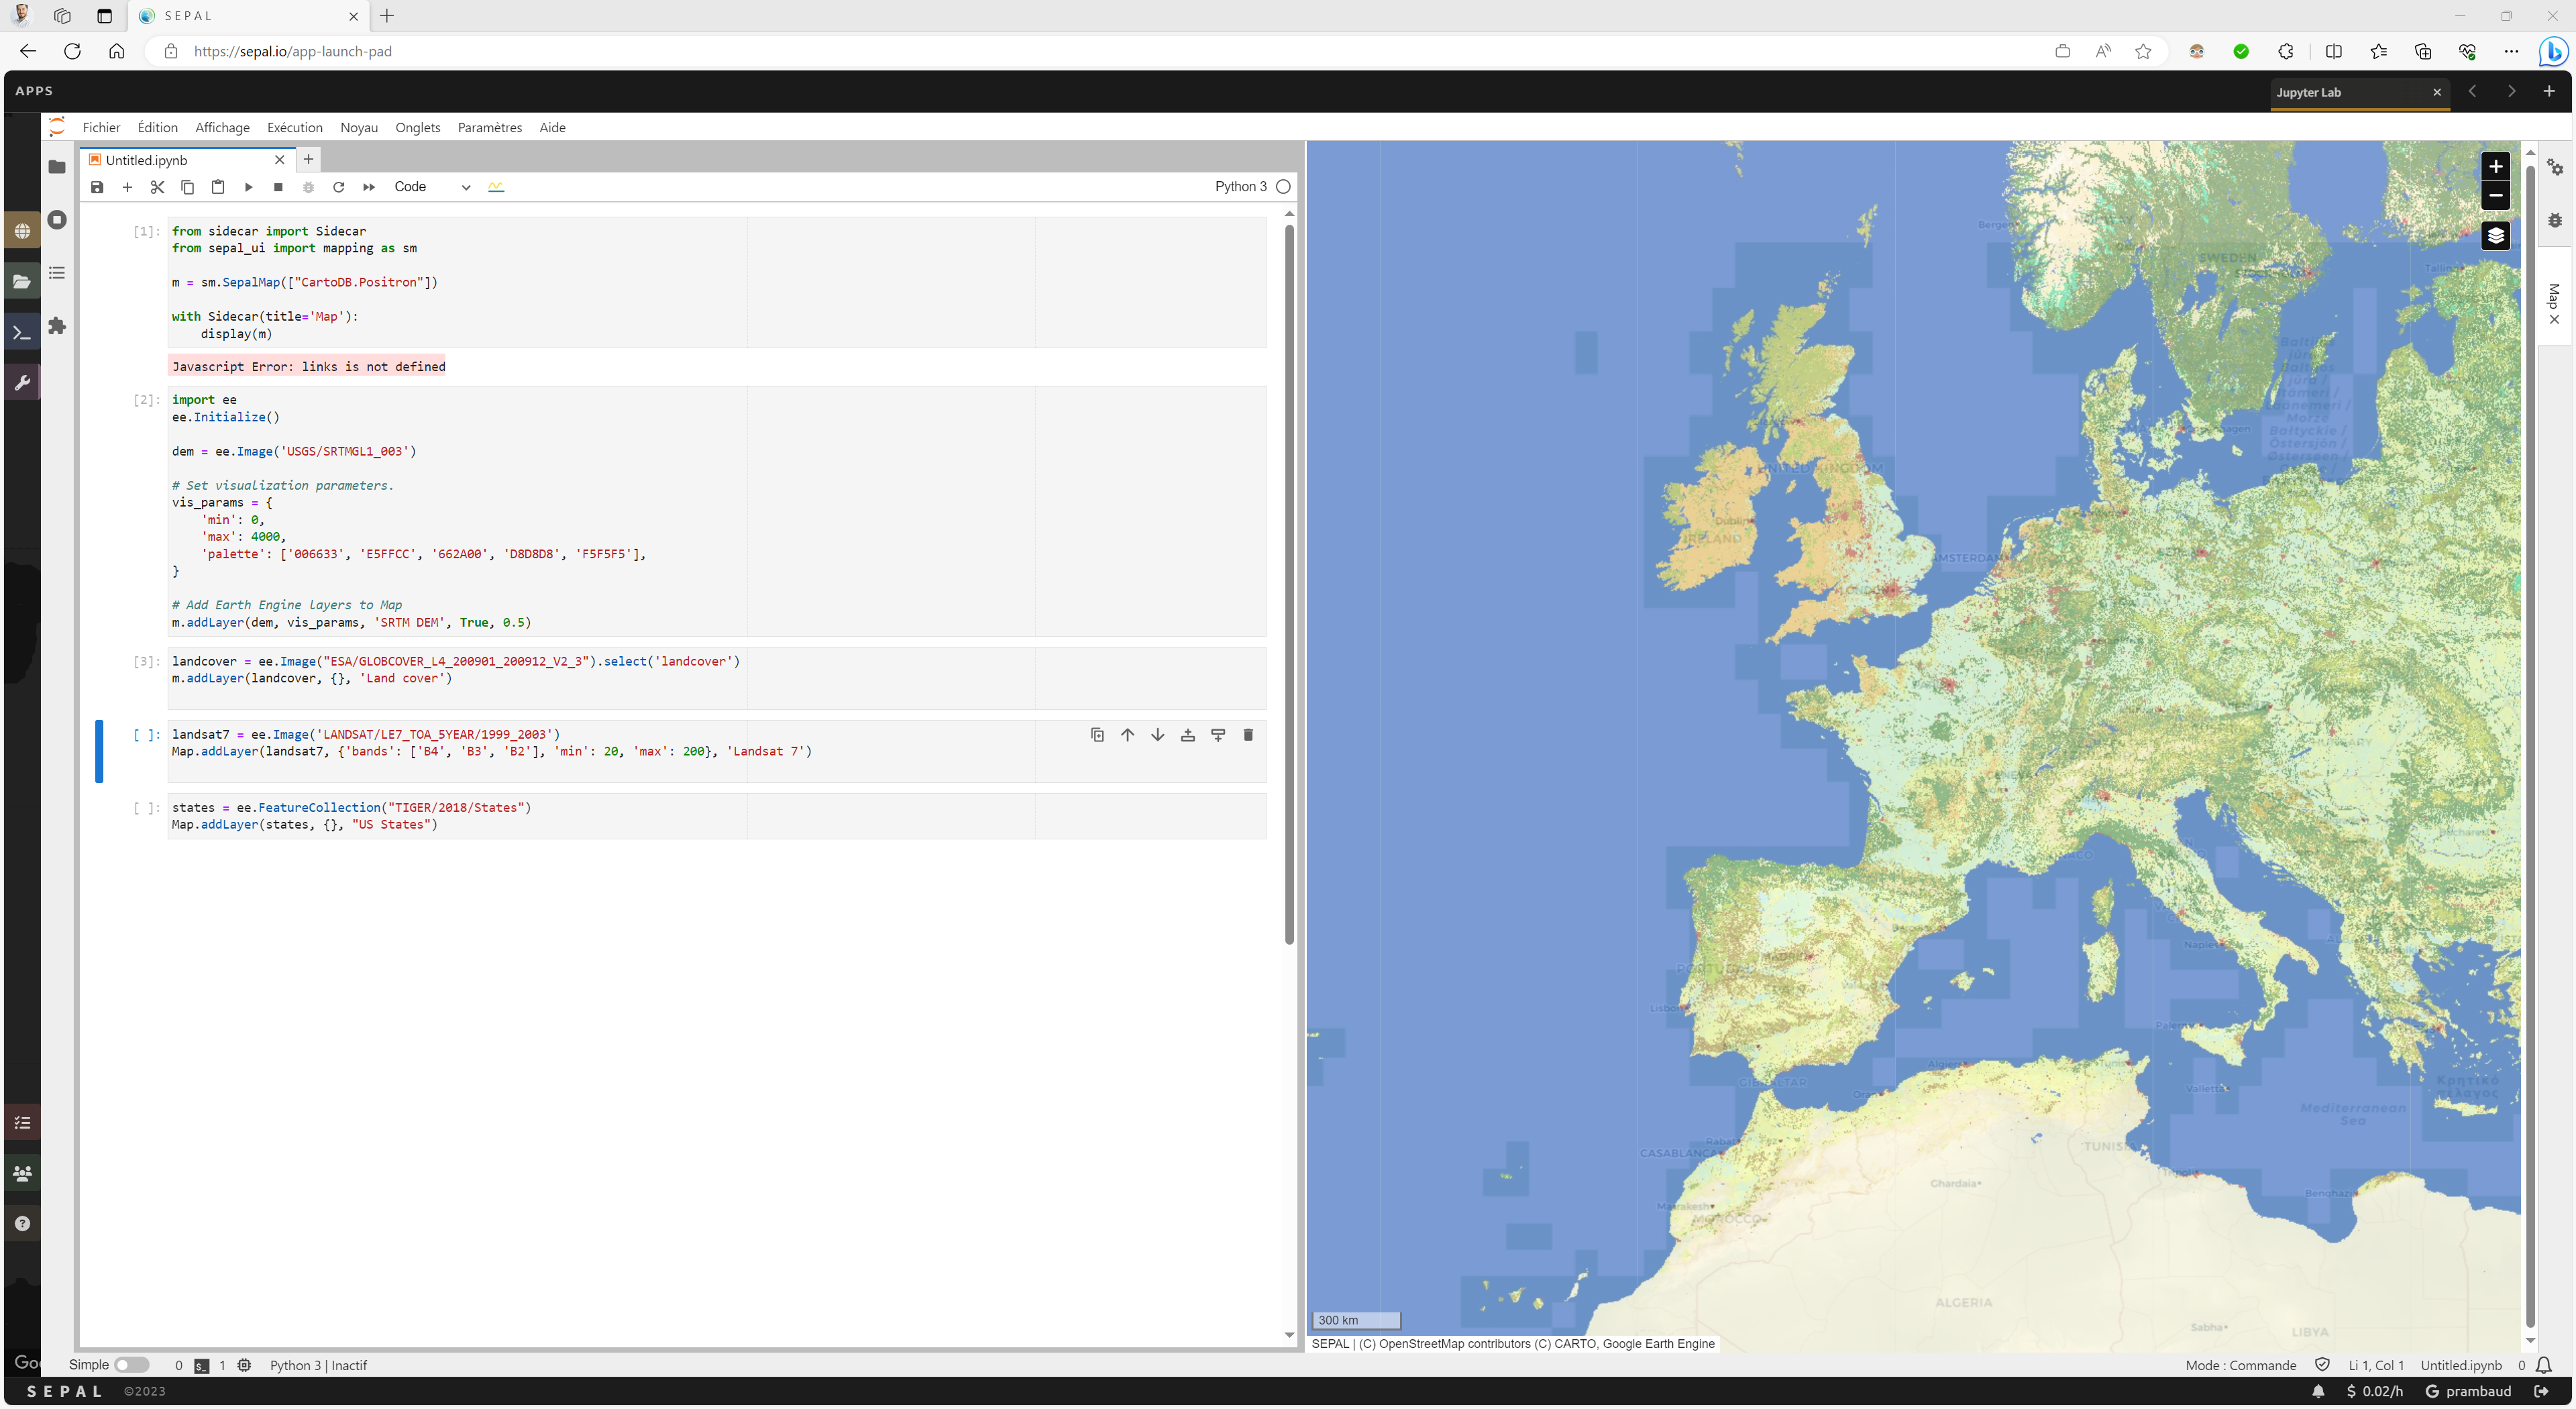Open the map layers control icon

click(x=2495, y=236)
